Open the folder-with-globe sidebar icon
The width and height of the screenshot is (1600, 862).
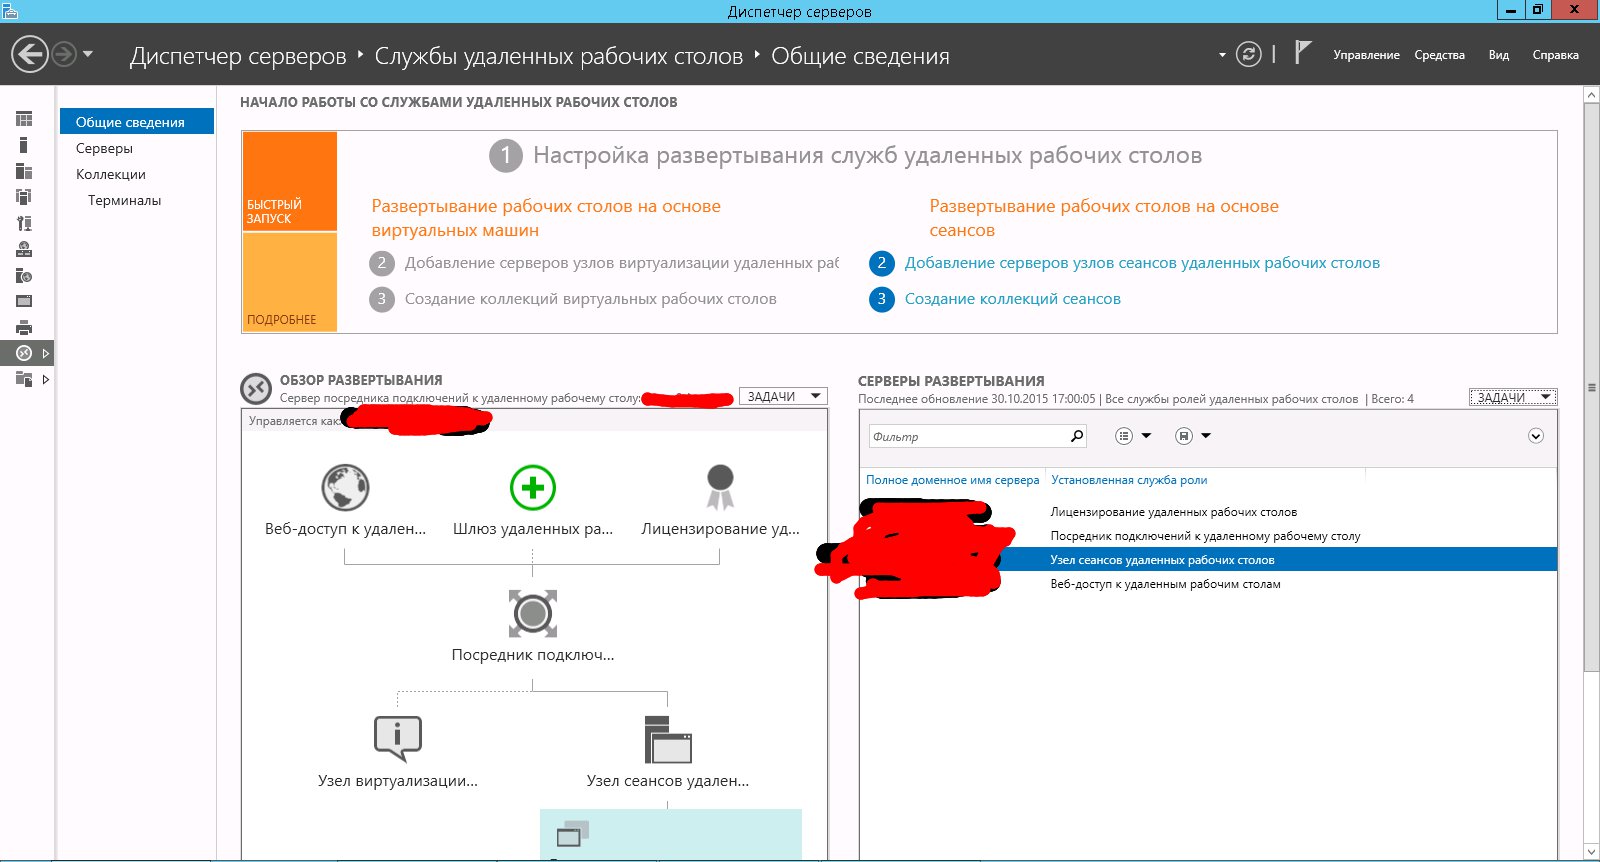pos(24,275)
